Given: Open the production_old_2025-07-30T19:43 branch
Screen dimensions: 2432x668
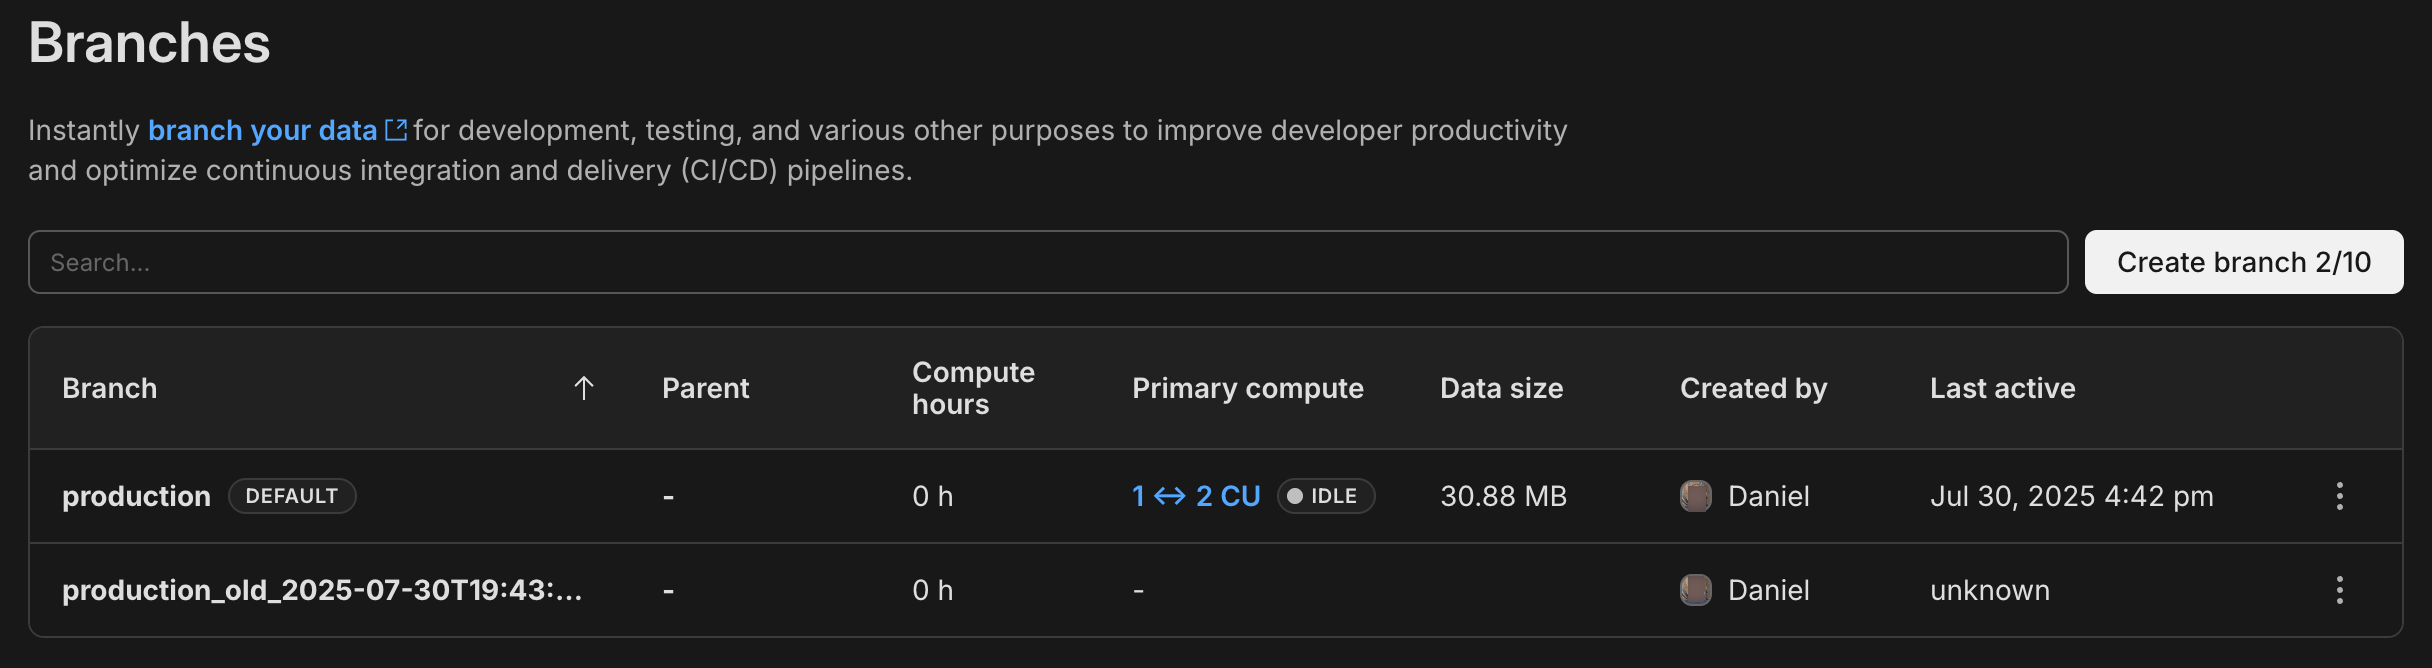Looking at the screenshot, I should coord(321,590).
